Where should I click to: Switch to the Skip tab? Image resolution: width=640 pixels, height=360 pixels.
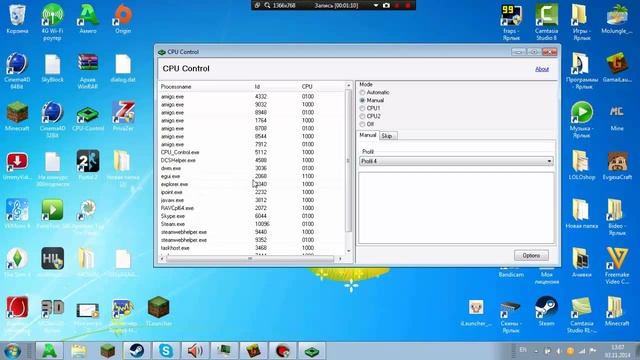click(387, 136)
